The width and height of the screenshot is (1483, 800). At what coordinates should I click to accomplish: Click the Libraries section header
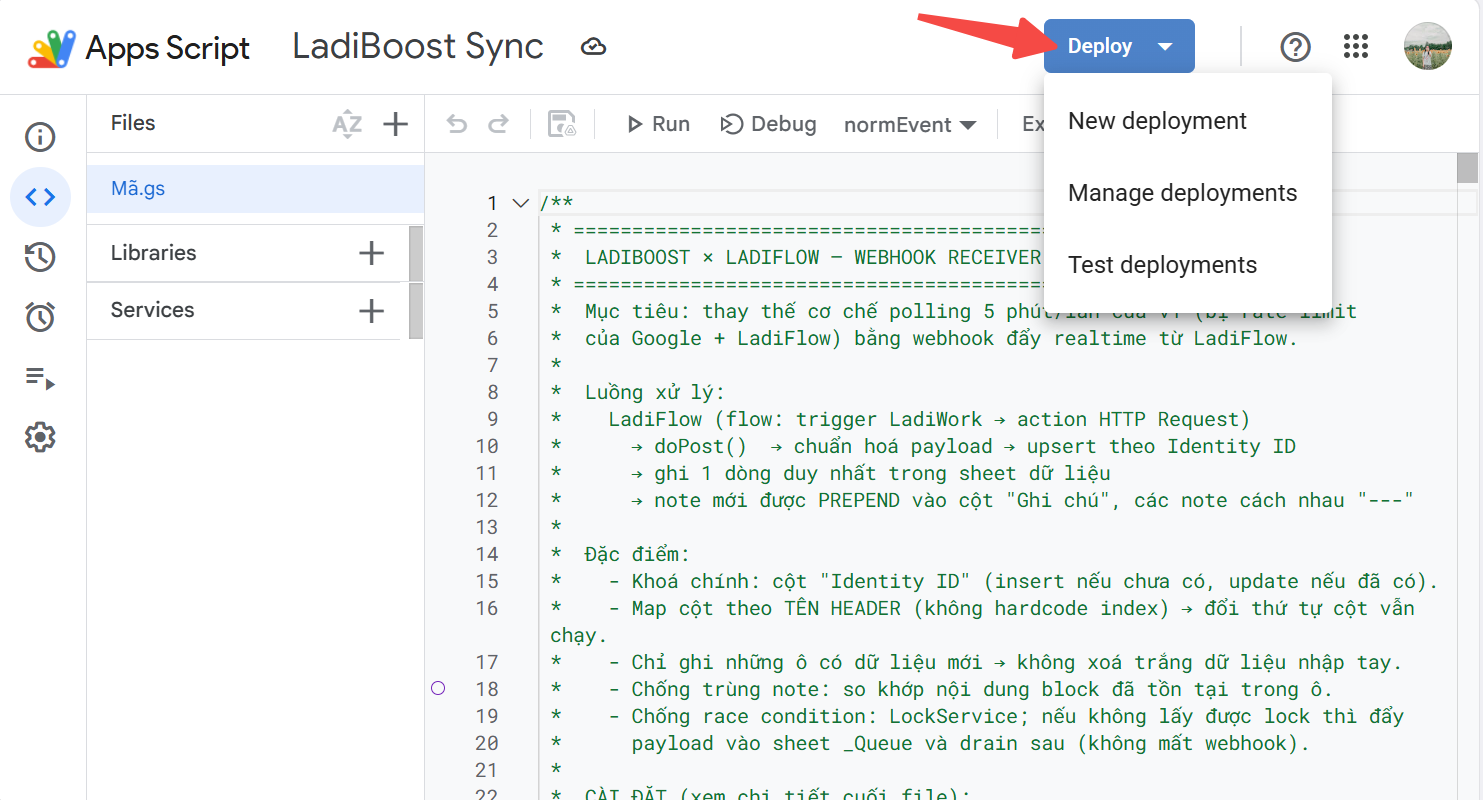pos(153,253)
